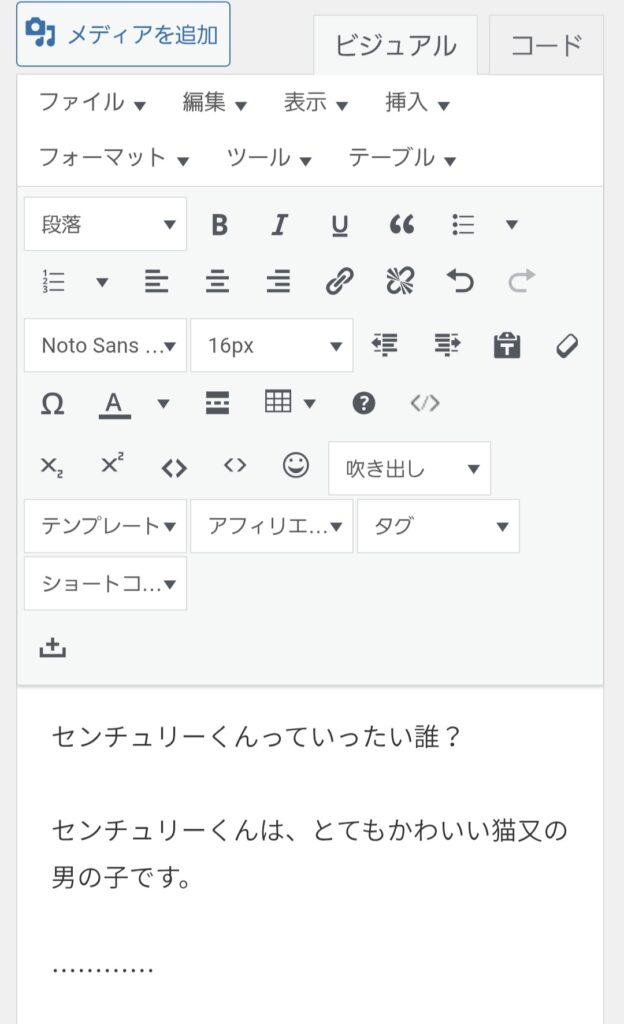The height and width of the screenshot is (1024, 624).
Task: Click the メディアを追加 button
Action: click(123, 34)
